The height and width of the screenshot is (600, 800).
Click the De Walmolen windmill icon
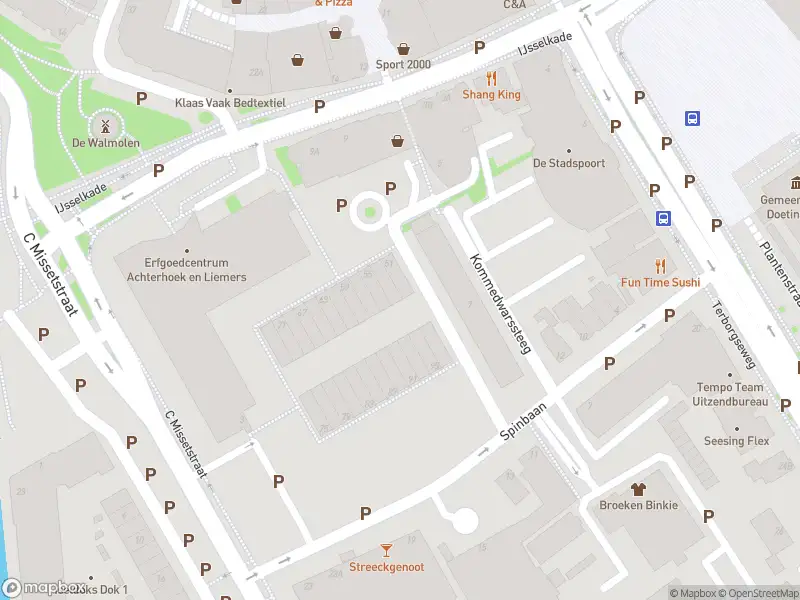105,125
